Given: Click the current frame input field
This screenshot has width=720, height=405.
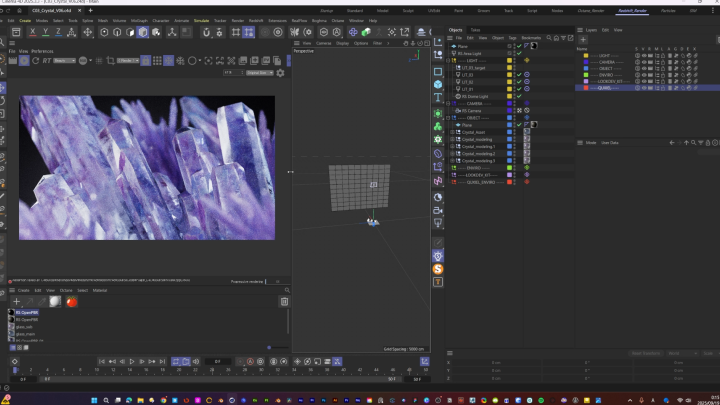Looking at the screenshot, I should tap(218, 361).
